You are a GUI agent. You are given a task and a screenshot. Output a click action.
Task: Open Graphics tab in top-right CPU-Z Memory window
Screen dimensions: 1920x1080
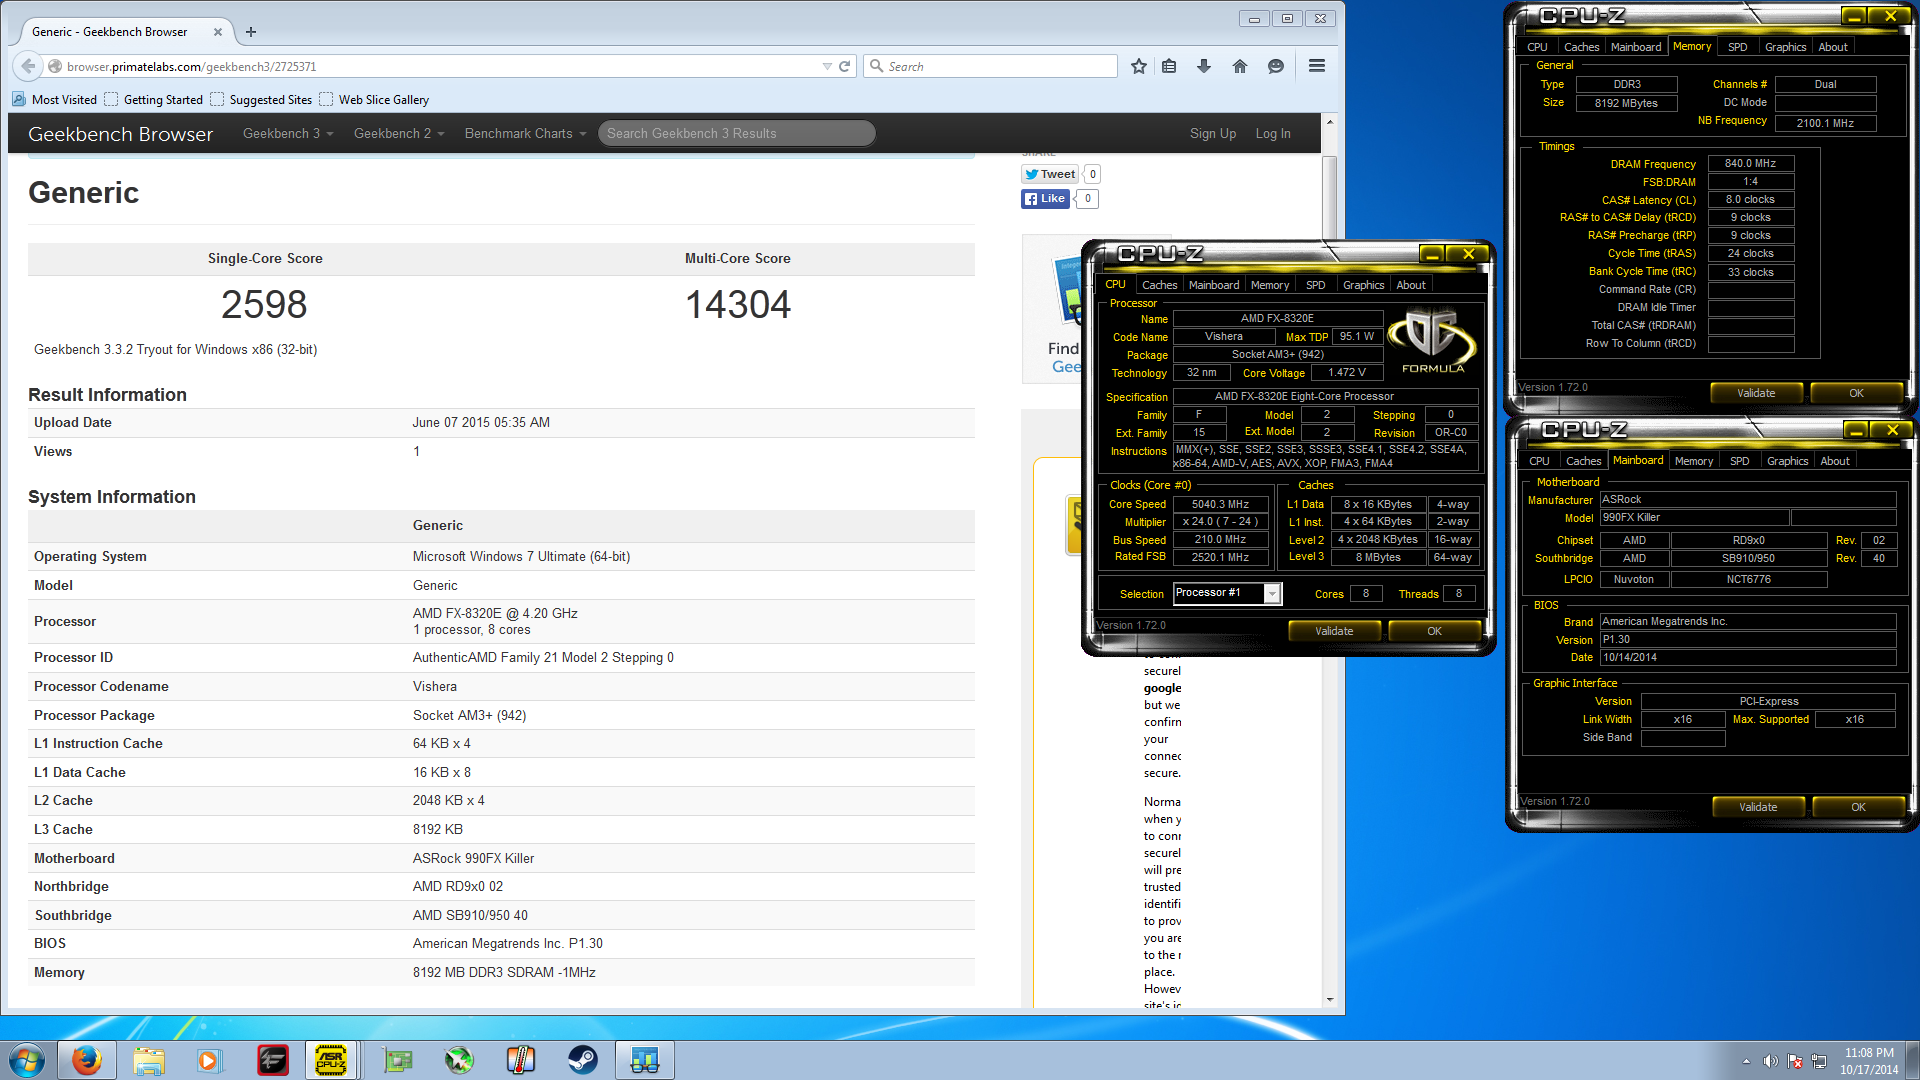pos(1786,47)
